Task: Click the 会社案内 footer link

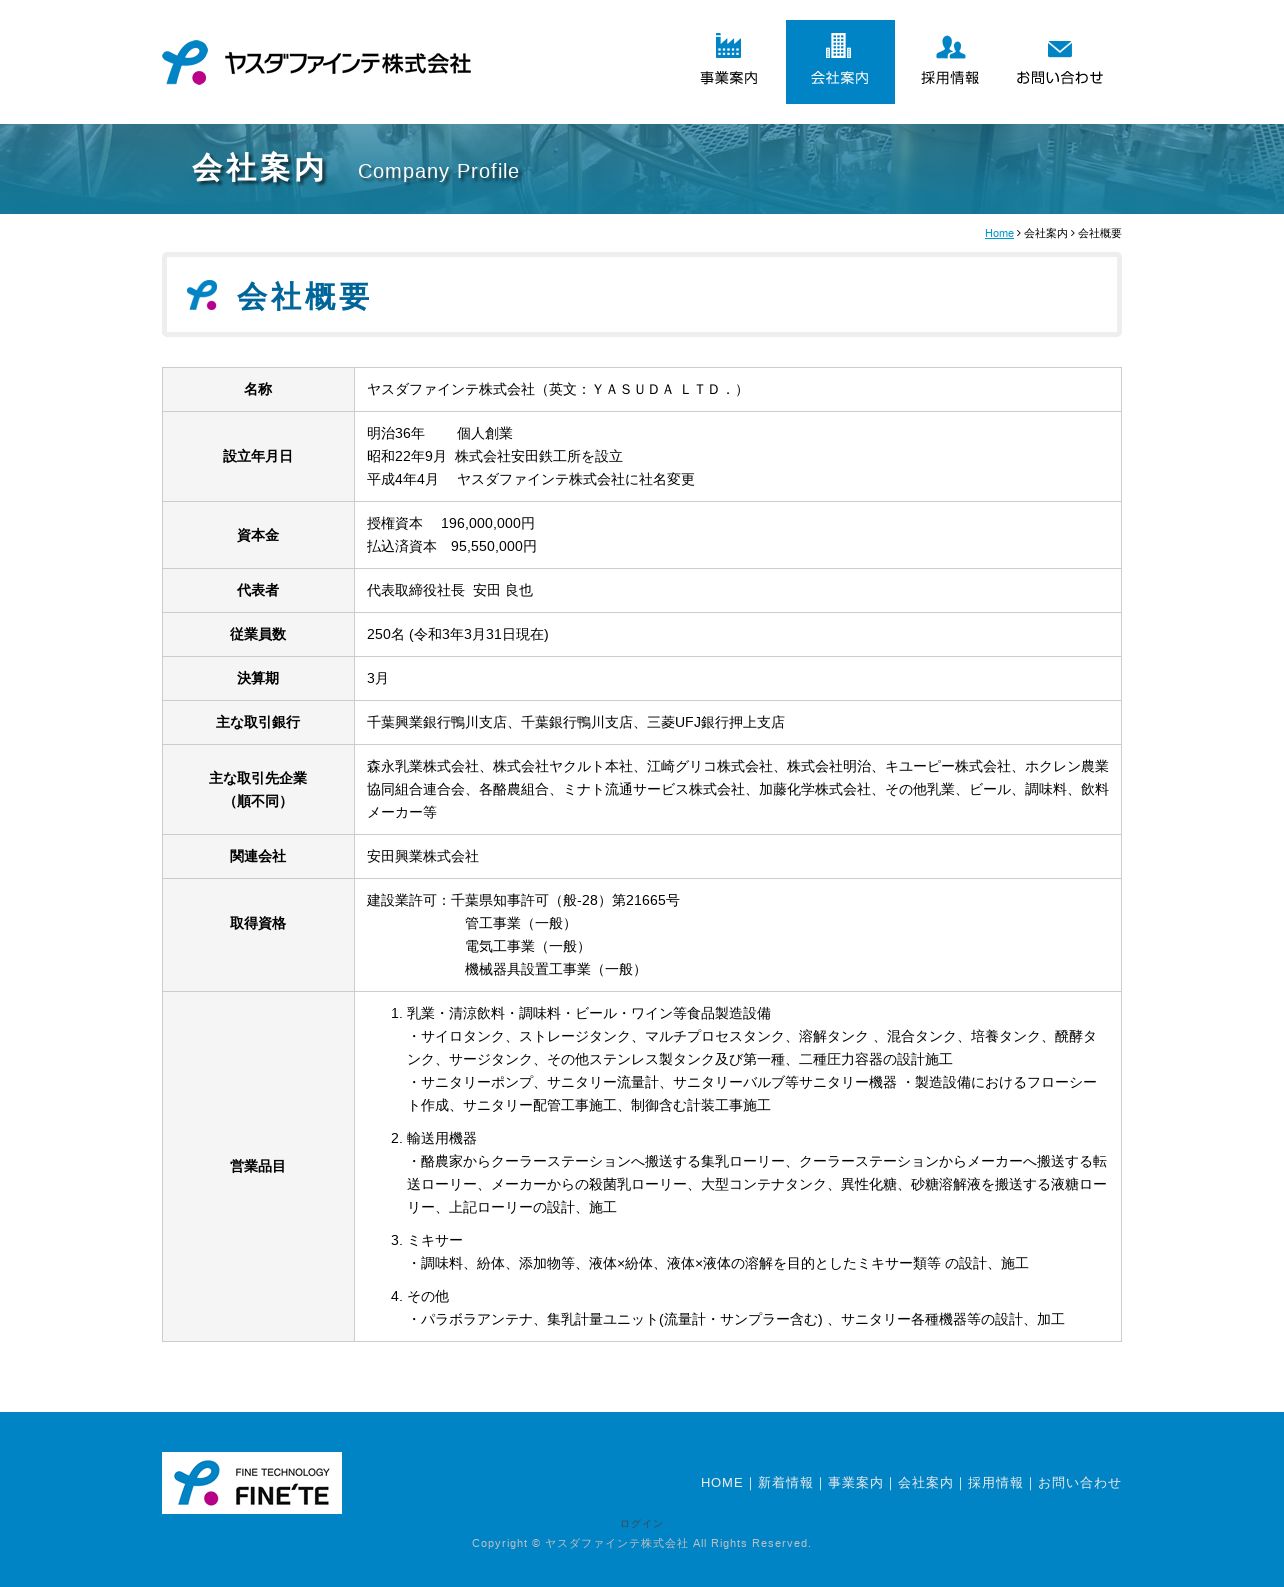Action: coord(926,1483)
